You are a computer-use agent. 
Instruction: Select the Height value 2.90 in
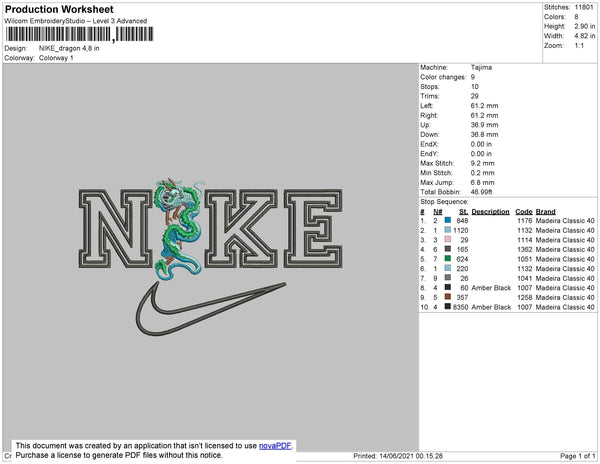click(584, 26)
